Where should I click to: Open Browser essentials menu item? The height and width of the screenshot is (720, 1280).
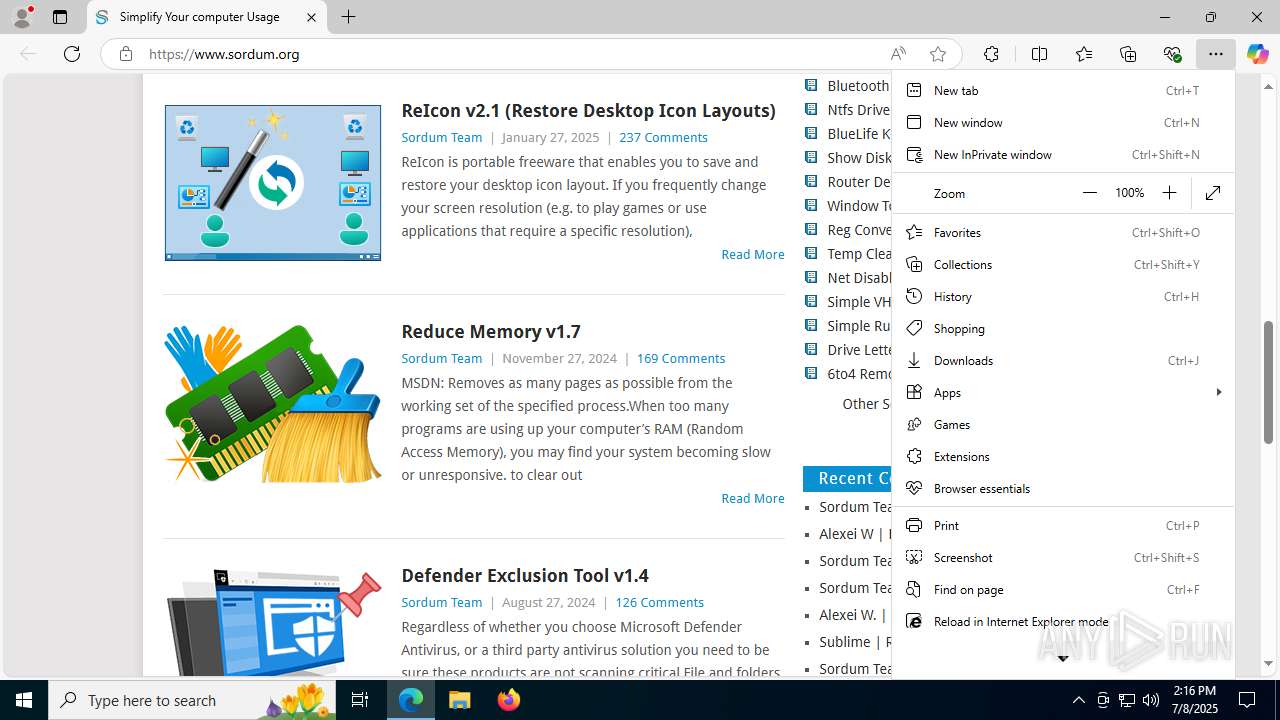(1063, 488)
